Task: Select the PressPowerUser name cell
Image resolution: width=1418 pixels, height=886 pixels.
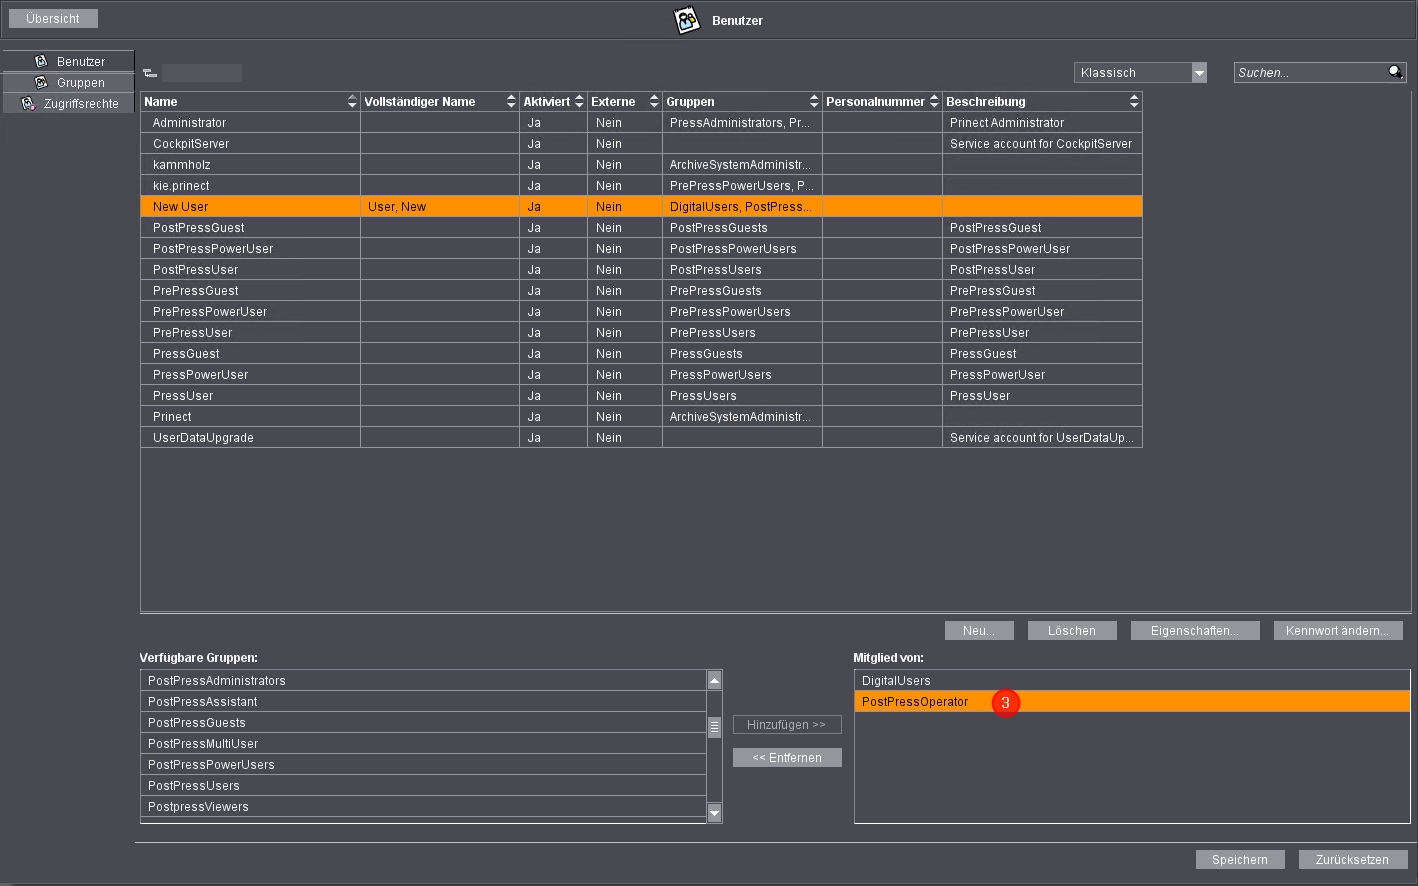Action: [250, 374]
